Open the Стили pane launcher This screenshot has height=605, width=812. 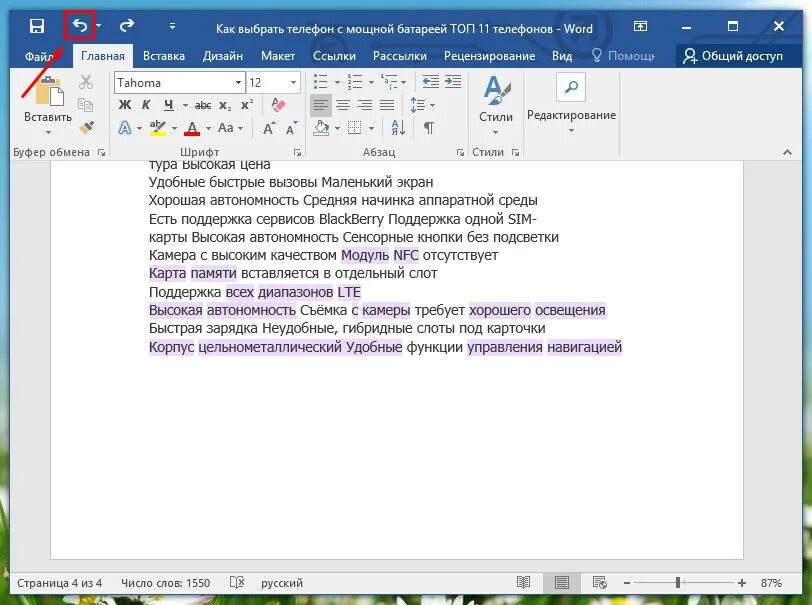(515, 152)
